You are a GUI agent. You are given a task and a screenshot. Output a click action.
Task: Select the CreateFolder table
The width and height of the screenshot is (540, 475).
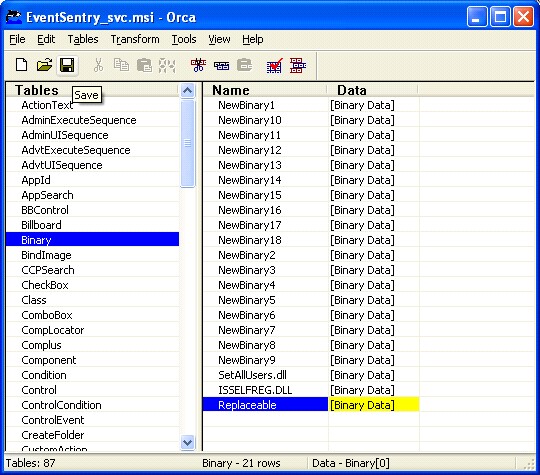[53, 435]
